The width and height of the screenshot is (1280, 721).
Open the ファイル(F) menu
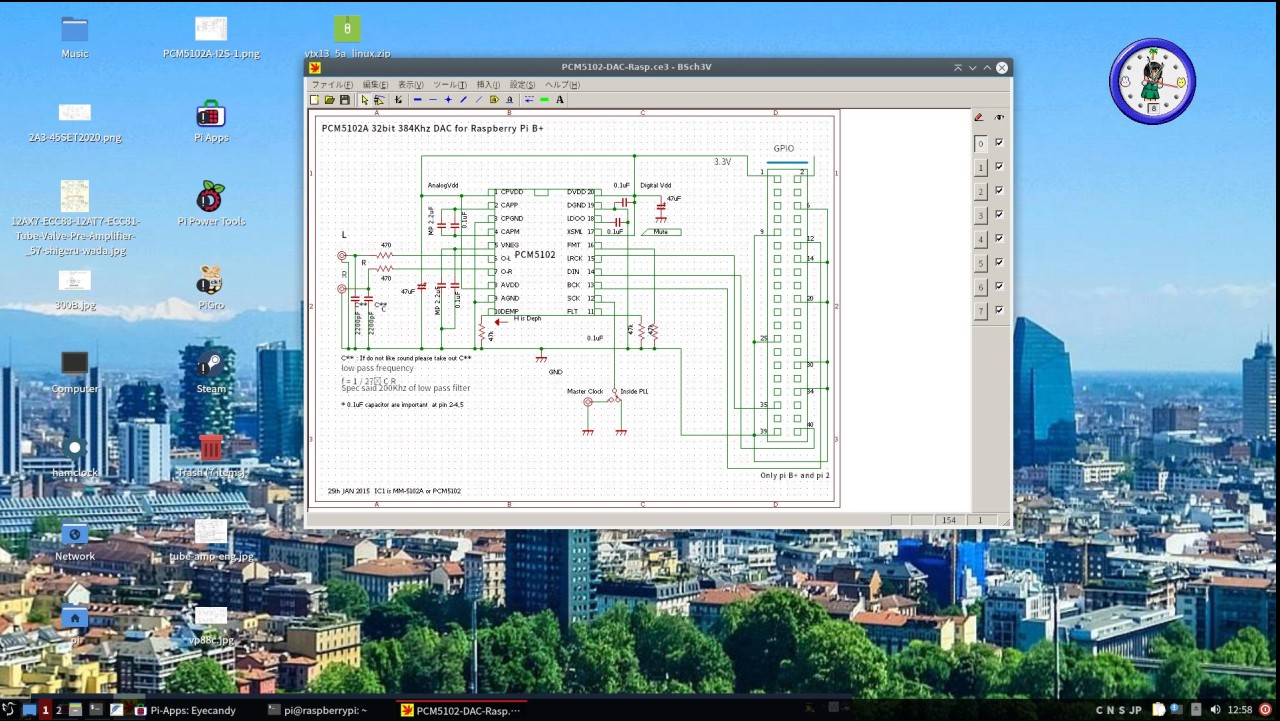(x=332, y=85)
